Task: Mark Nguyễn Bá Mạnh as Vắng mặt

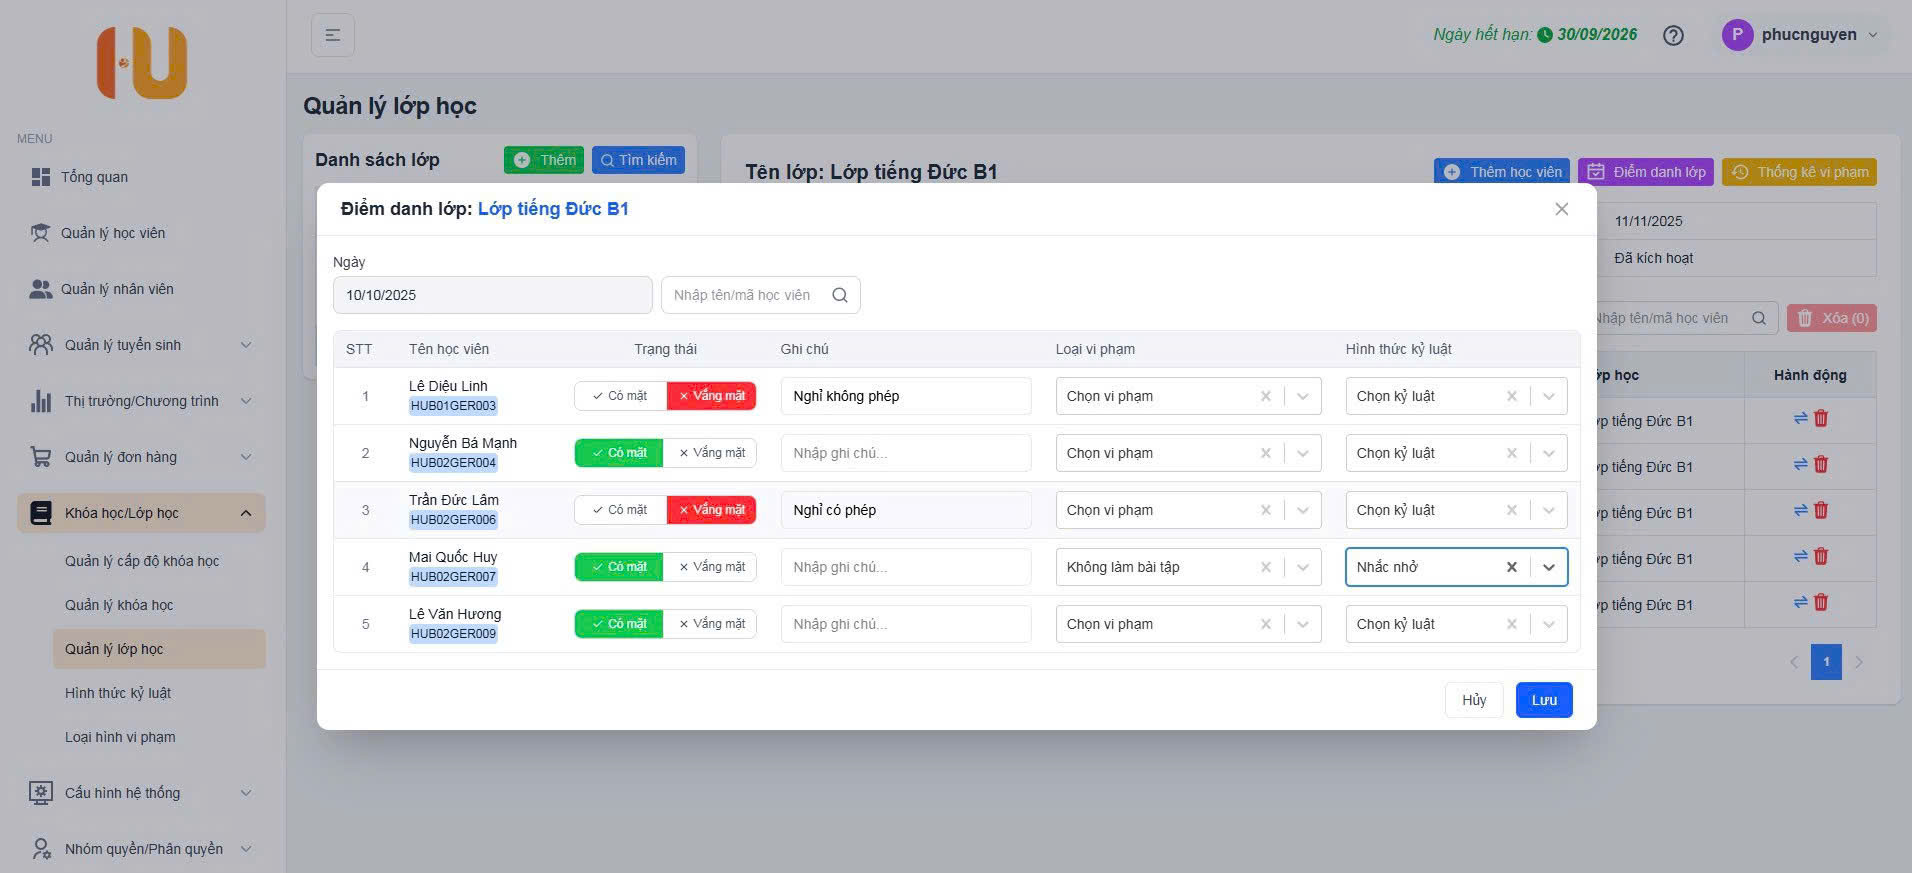Action: [x=711, y=453]
